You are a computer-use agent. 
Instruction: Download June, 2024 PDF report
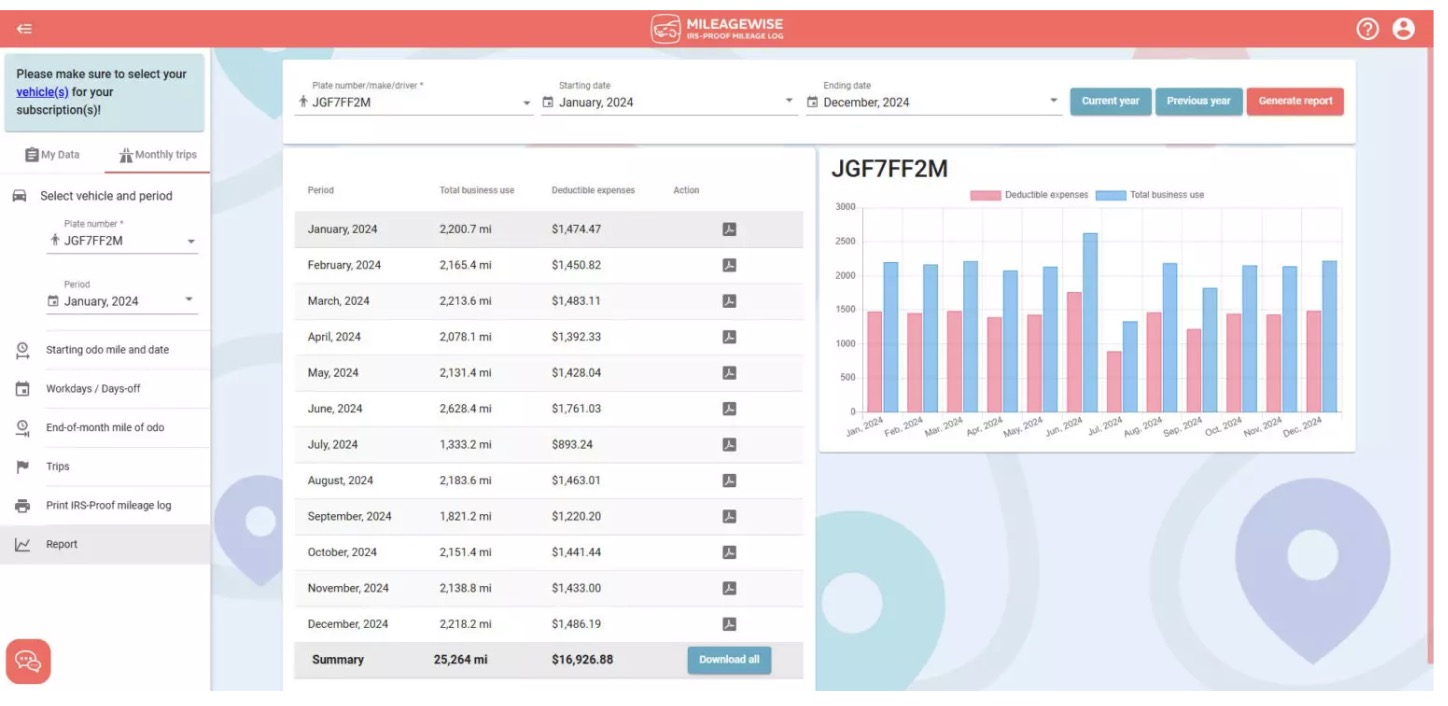729,409
